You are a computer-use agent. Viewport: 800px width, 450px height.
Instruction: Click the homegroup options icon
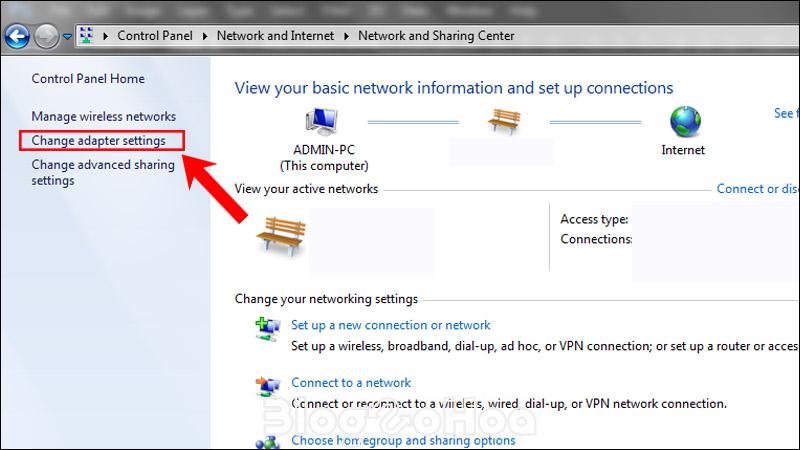268,442
